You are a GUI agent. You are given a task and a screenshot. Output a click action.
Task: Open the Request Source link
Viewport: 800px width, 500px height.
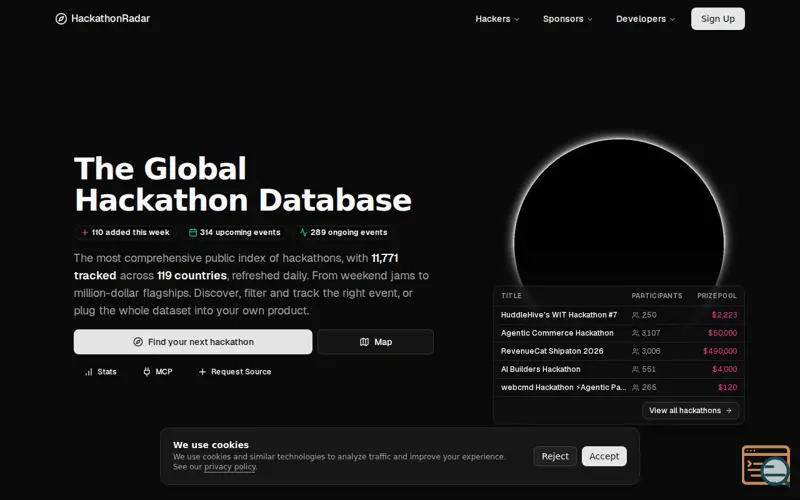coord(235,372)
